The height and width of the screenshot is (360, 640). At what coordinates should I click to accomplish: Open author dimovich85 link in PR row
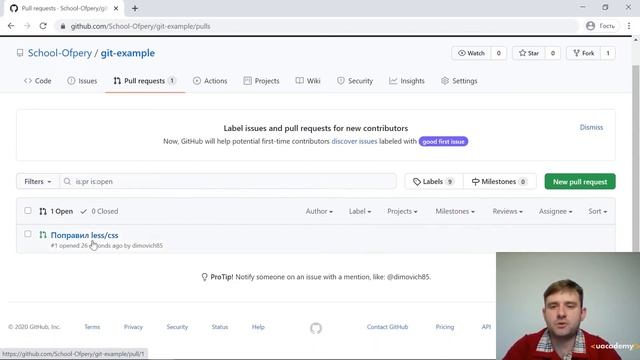click(x=147, y=246)
